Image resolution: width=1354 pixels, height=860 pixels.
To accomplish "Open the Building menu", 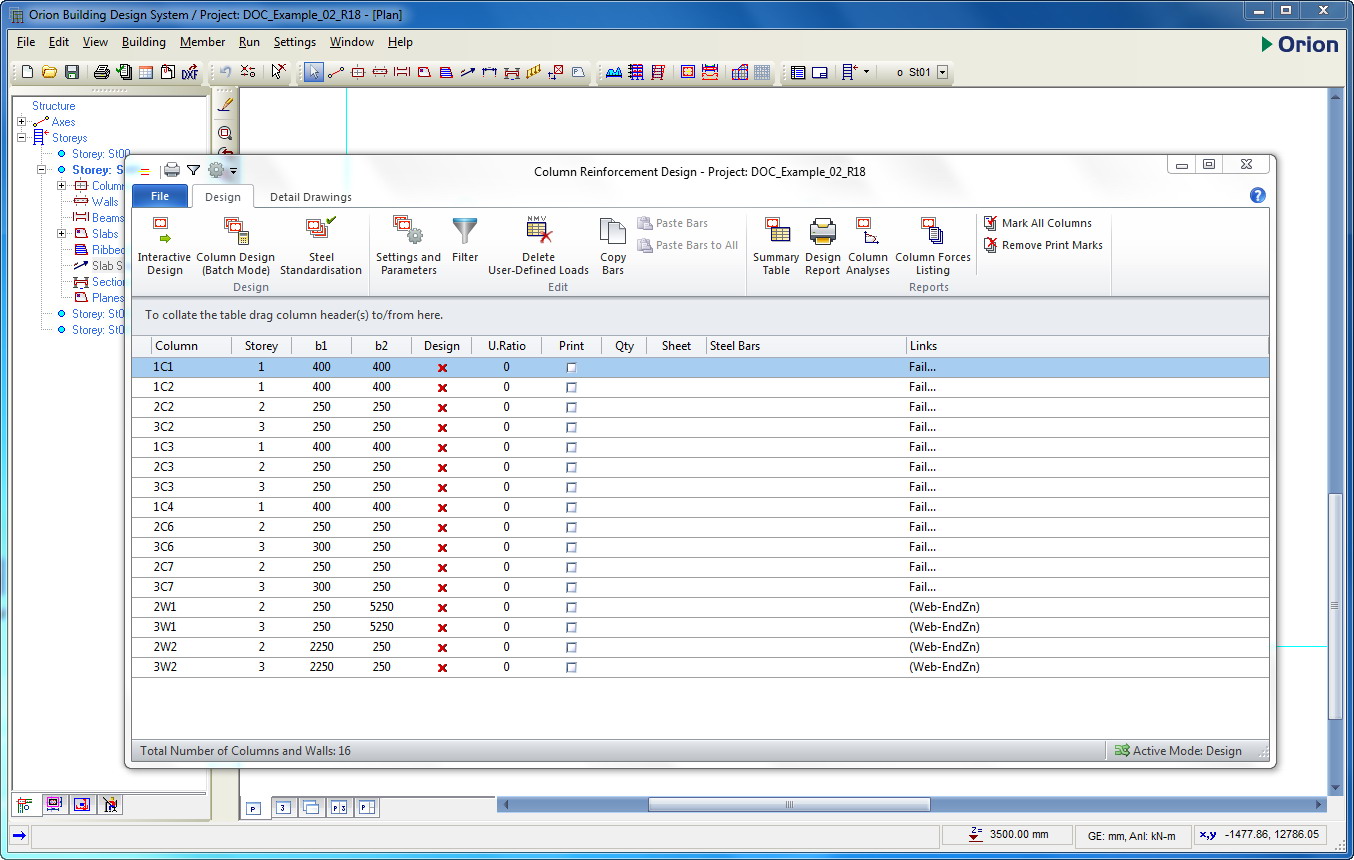I will tap(144, 42).
